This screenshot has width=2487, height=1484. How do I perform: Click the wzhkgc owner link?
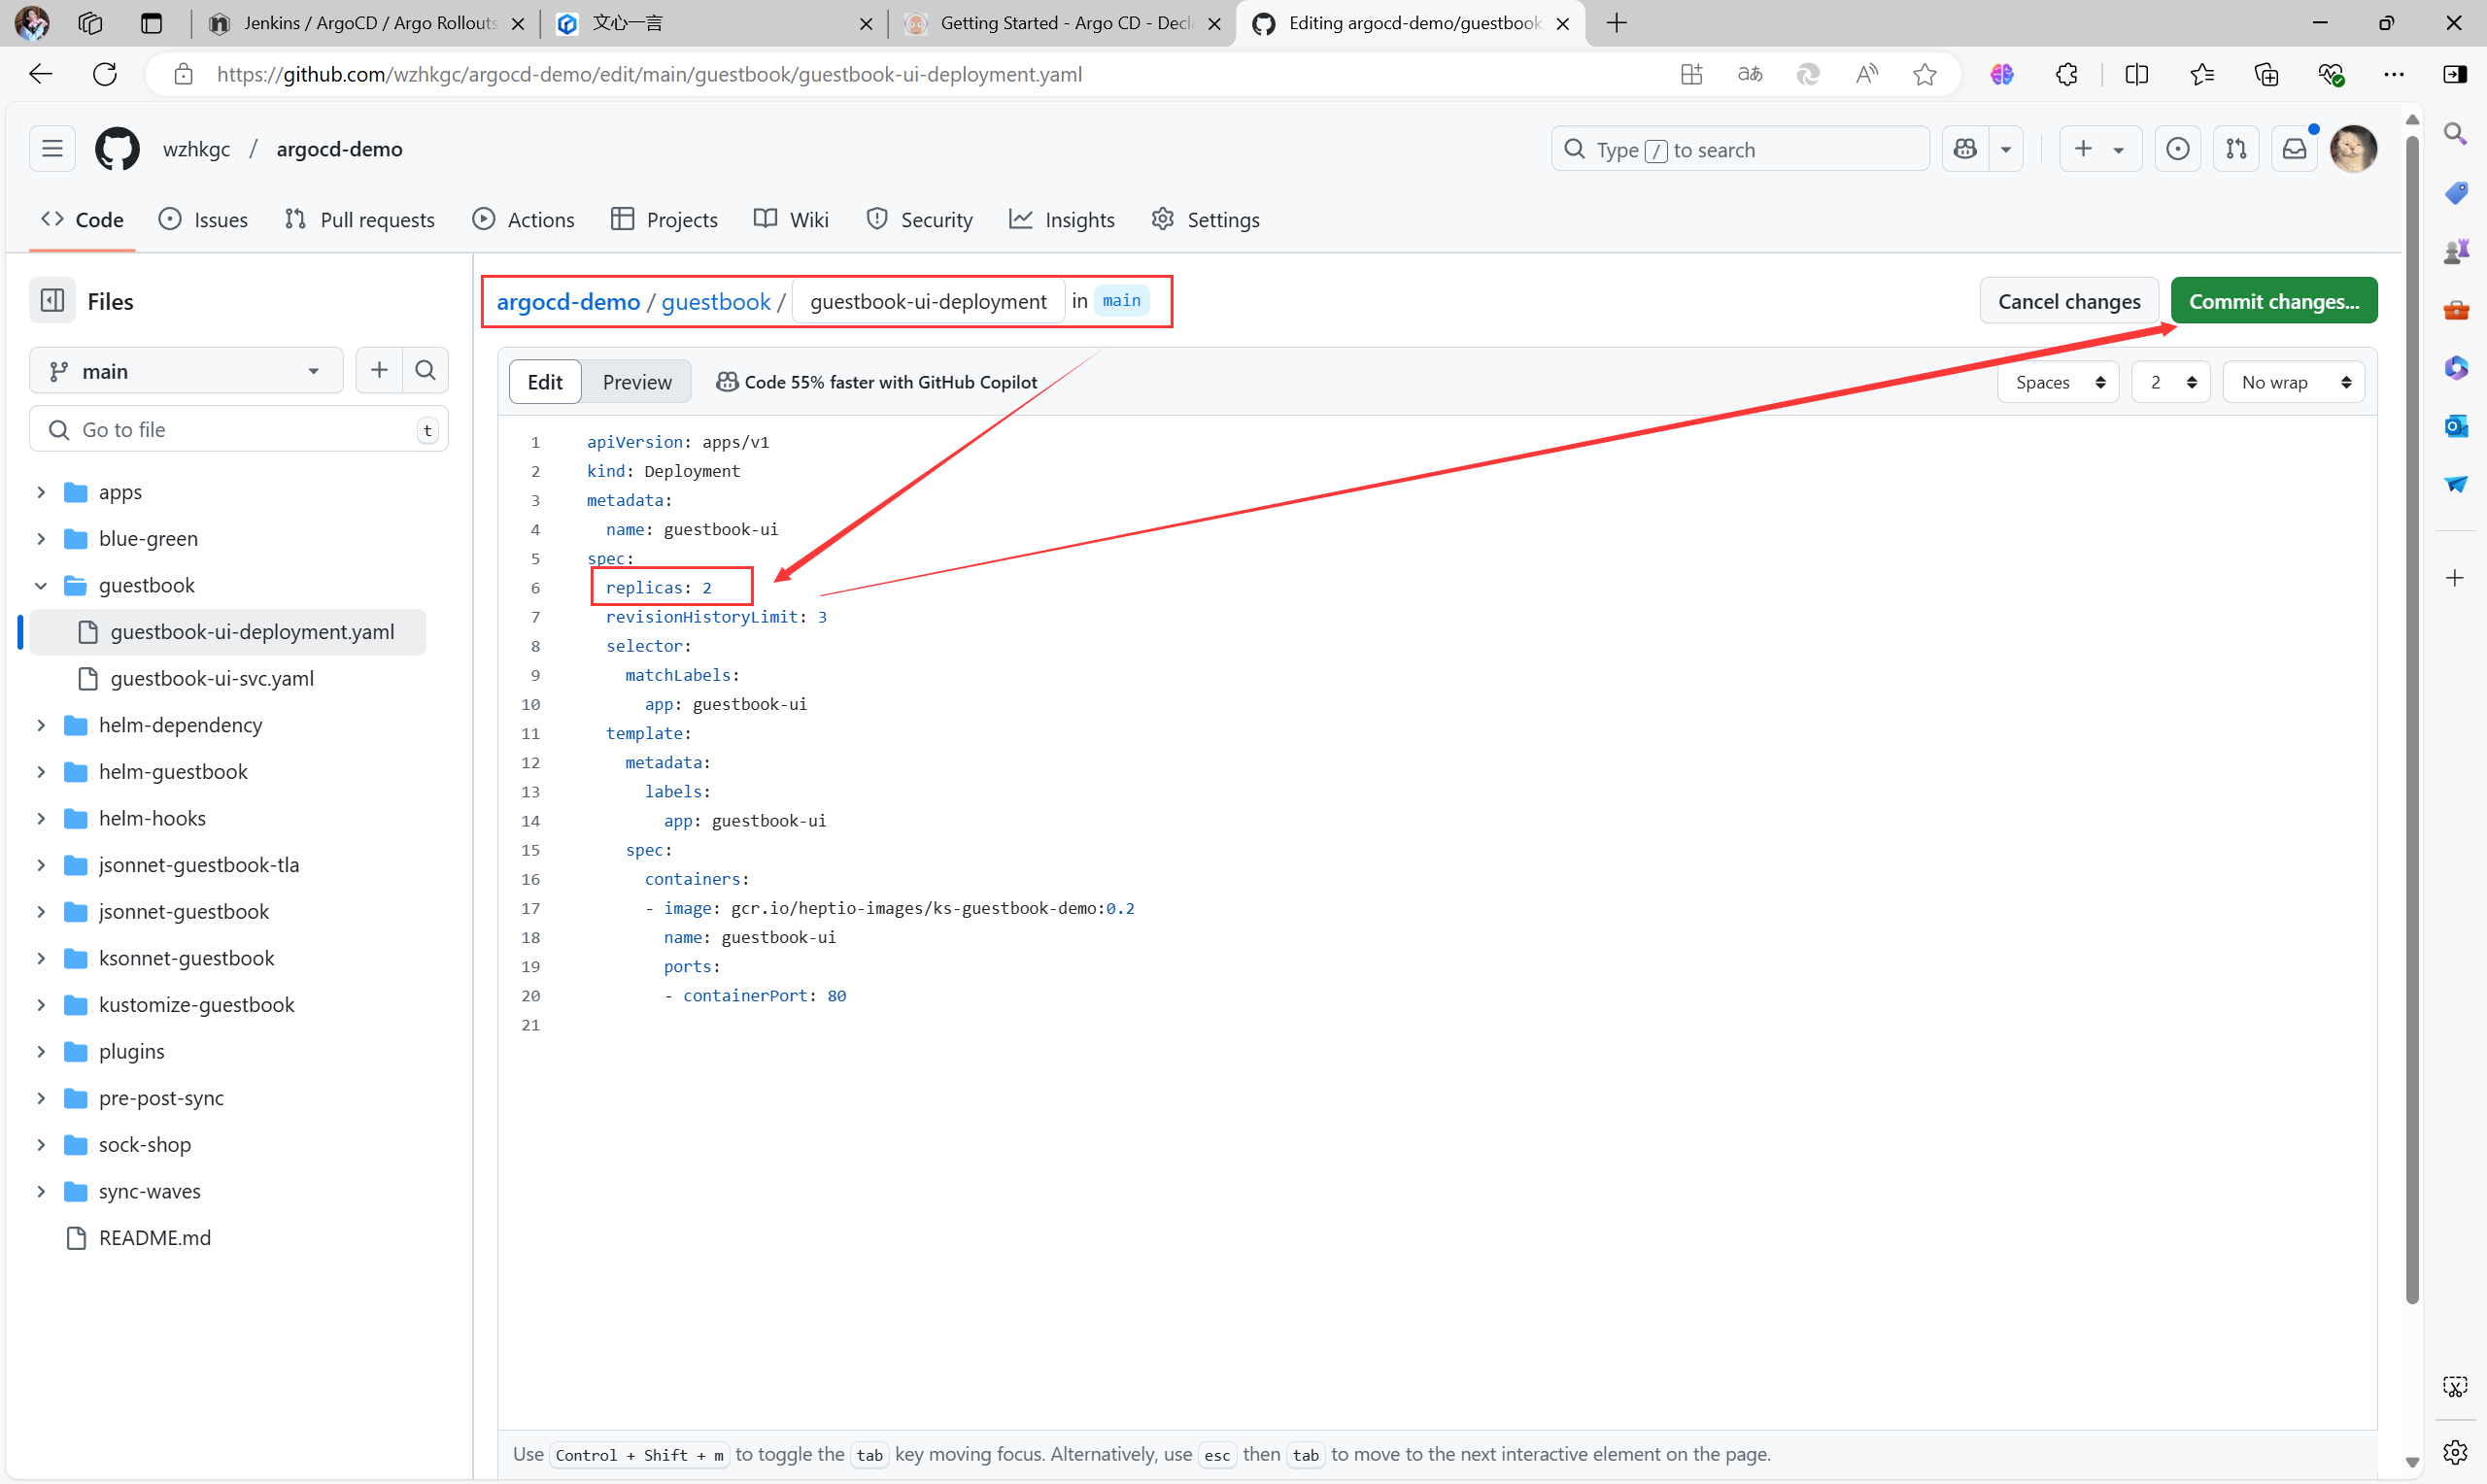[x=196, y=149]
